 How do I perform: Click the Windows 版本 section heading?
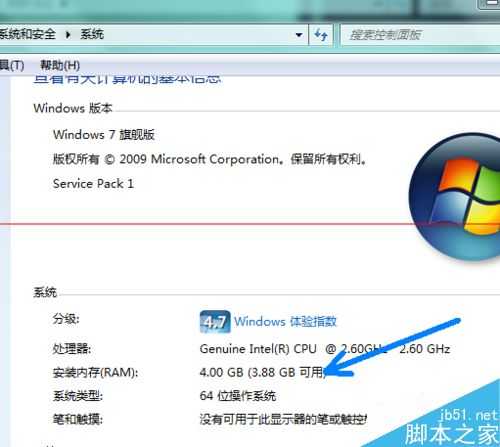click(73, 108)
